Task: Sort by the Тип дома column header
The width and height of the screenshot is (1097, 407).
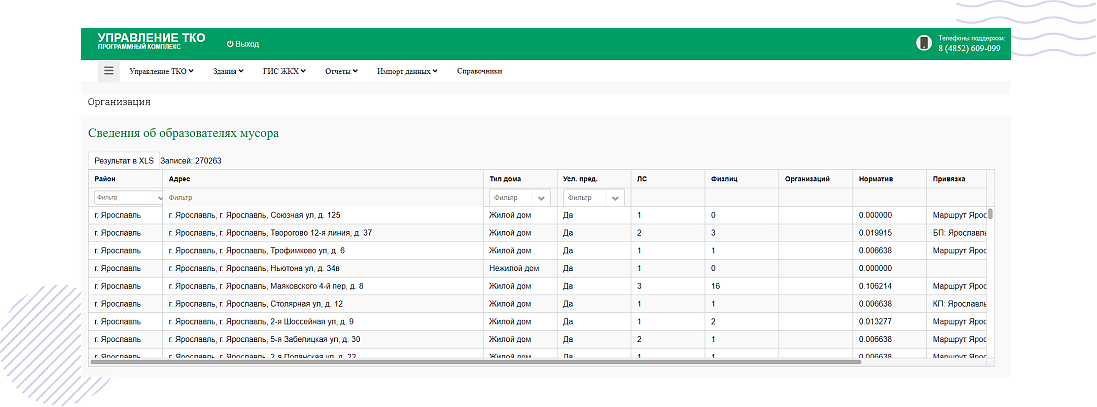Action: 520,179
